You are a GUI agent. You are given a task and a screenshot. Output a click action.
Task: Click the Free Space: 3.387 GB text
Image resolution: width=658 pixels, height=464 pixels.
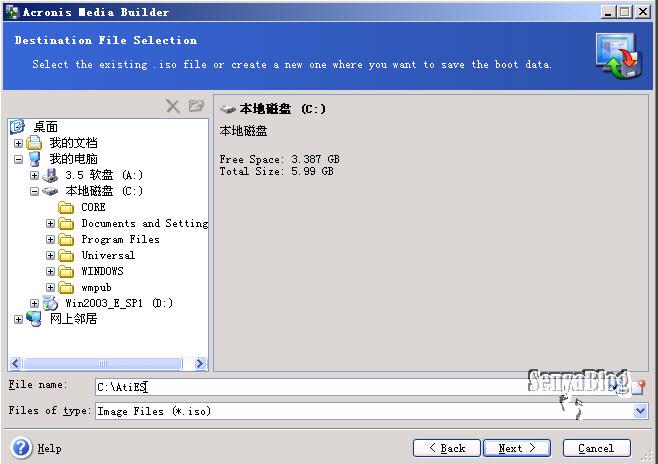click(x=279, y=159)
